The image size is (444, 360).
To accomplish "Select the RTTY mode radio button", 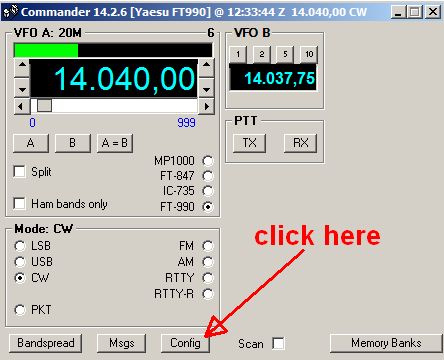I will point(208,278).
